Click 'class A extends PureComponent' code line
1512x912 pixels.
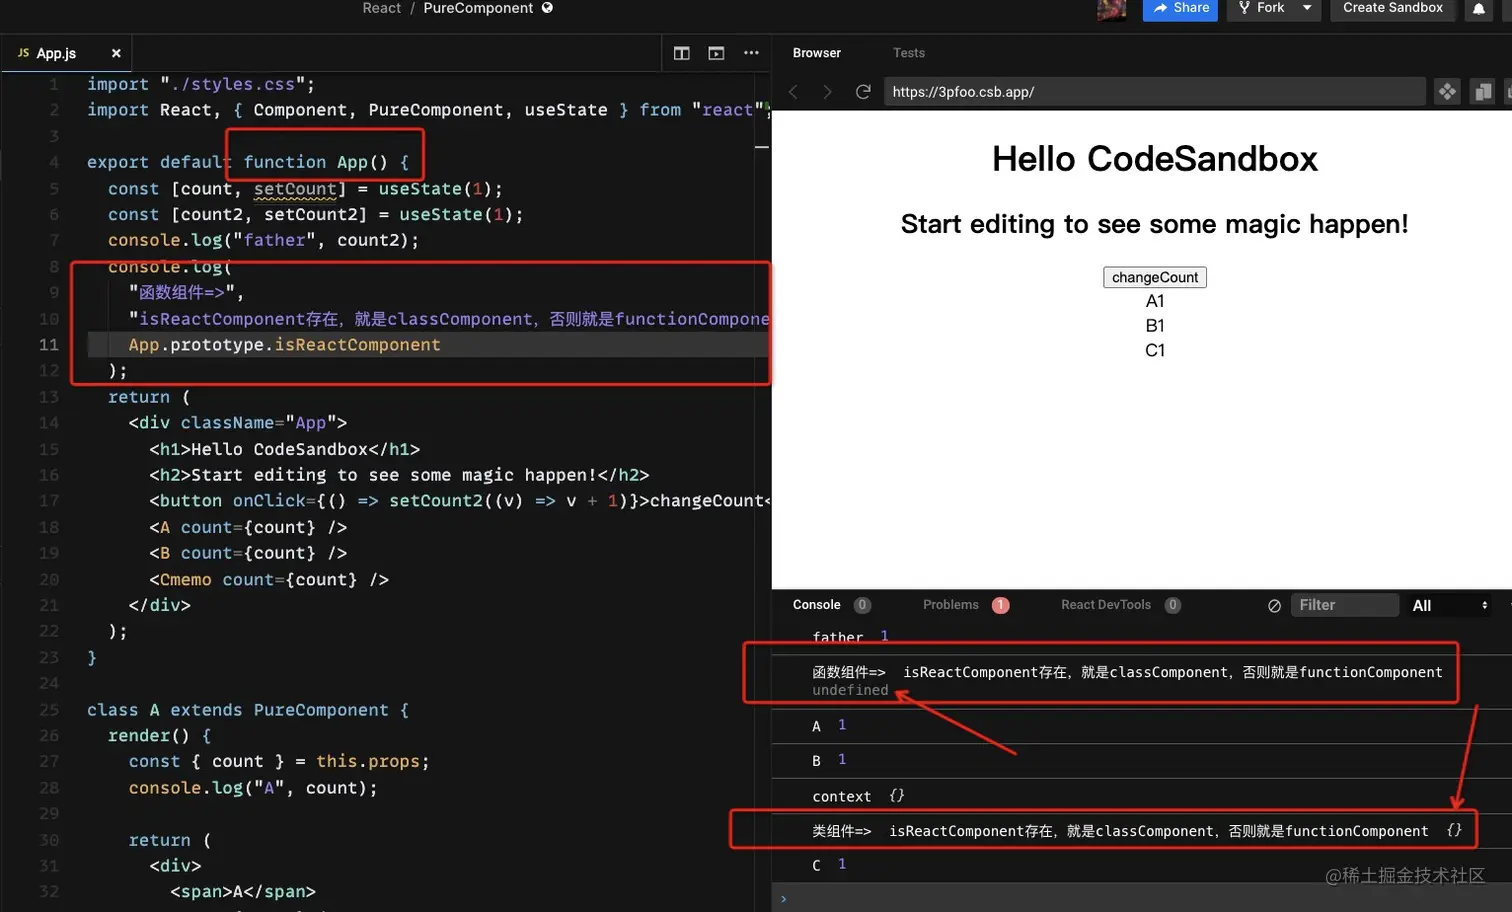247,710
